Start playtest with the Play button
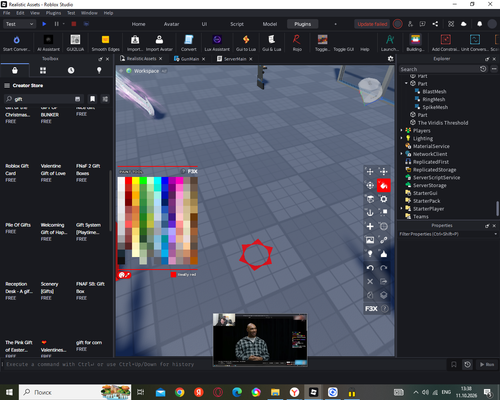 coord(44,24)
